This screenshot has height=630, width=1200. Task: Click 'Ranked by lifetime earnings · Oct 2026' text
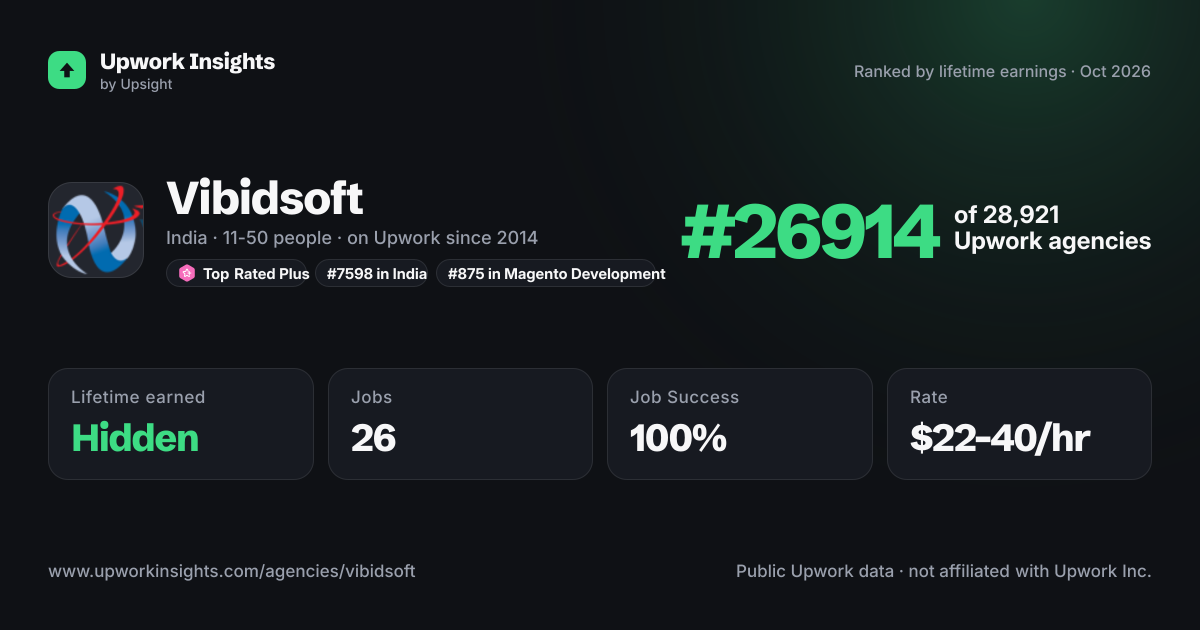(1002, 72)
